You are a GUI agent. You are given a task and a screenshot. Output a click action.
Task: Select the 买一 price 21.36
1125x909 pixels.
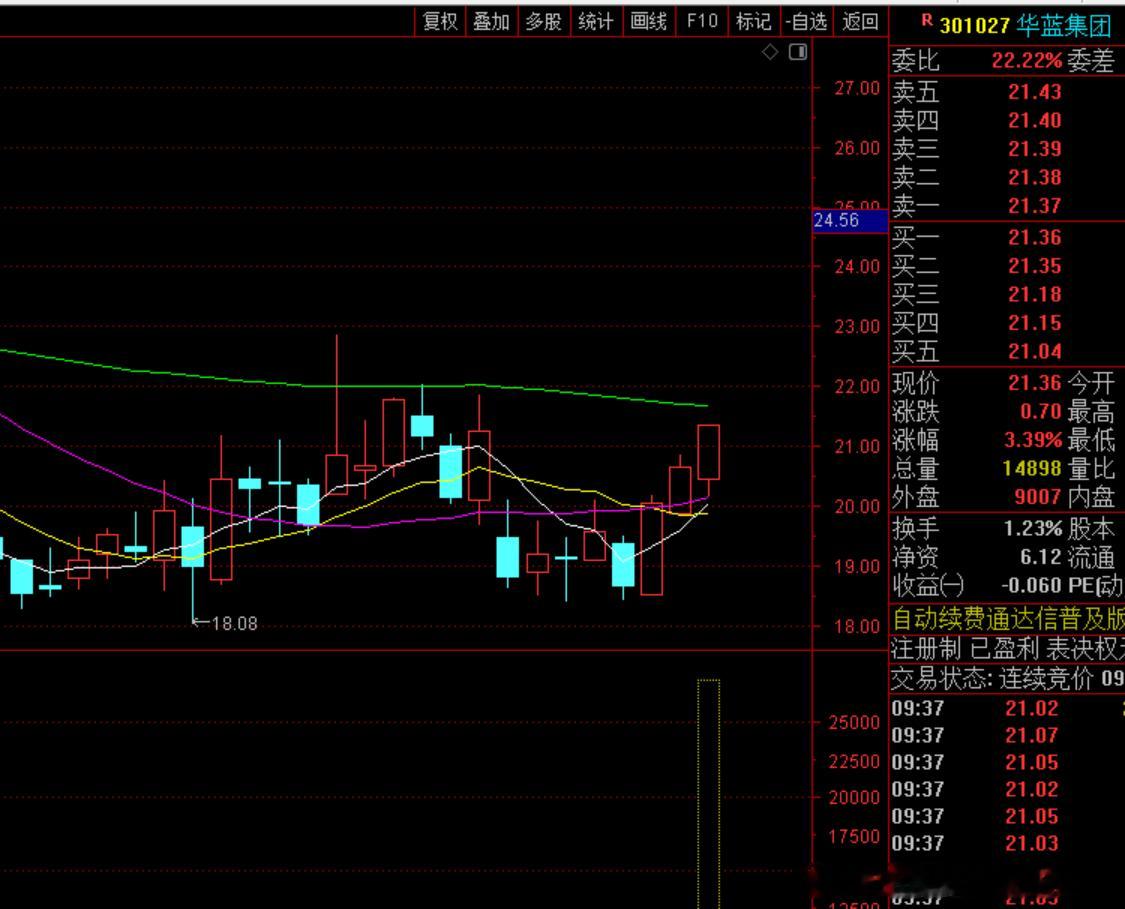(1034, 237)
